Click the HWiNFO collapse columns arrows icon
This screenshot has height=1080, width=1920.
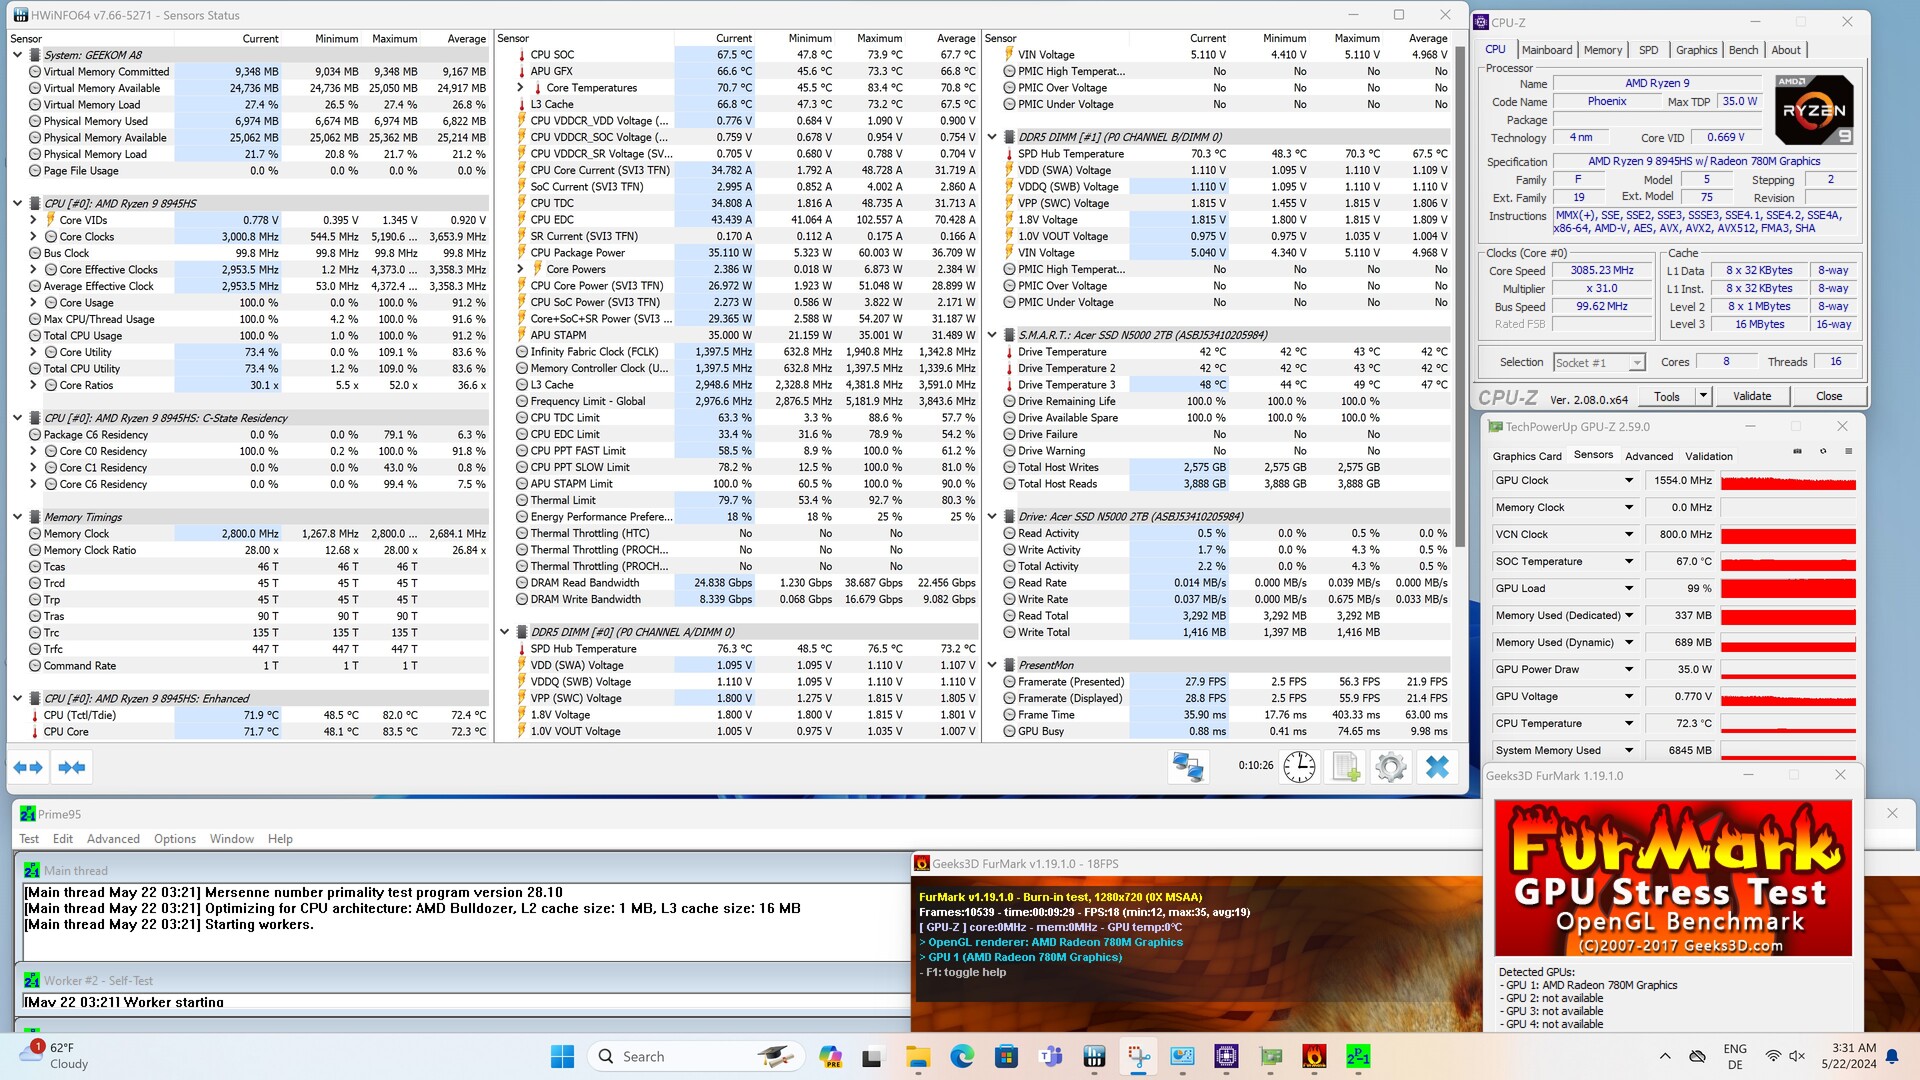(x=72, y=767)
